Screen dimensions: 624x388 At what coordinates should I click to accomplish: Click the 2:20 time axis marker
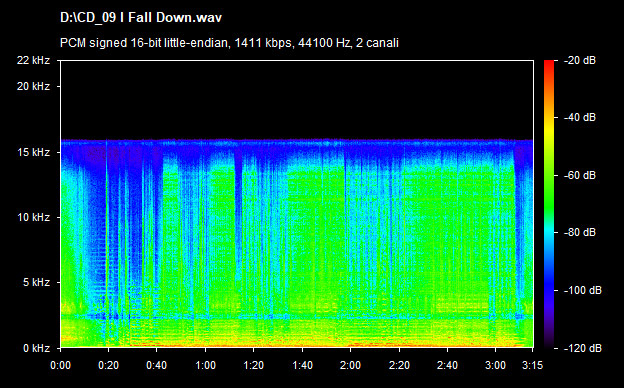coord(399,365)
